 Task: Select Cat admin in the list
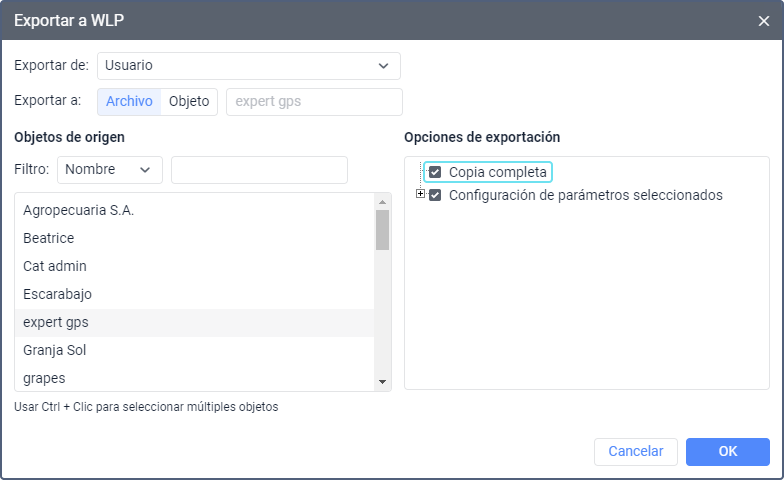coord(55,266)
